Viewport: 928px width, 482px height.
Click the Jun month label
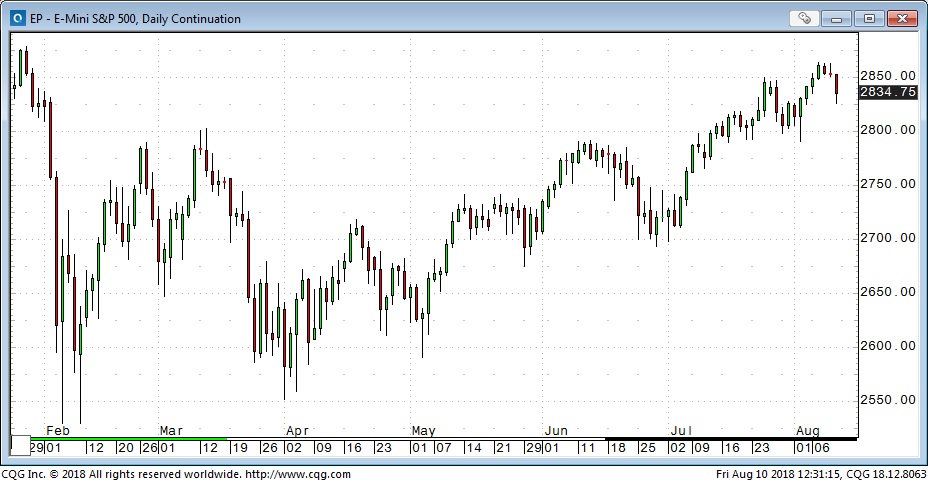556,430
